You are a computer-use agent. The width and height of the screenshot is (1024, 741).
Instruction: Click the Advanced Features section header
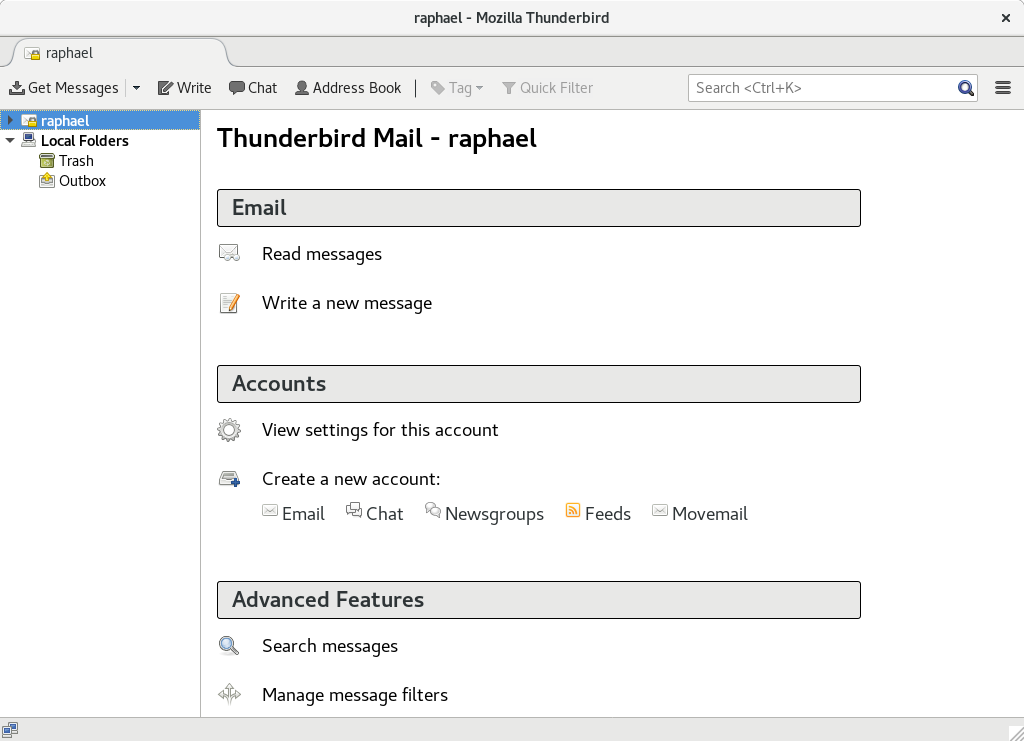(x=539, y=600)
